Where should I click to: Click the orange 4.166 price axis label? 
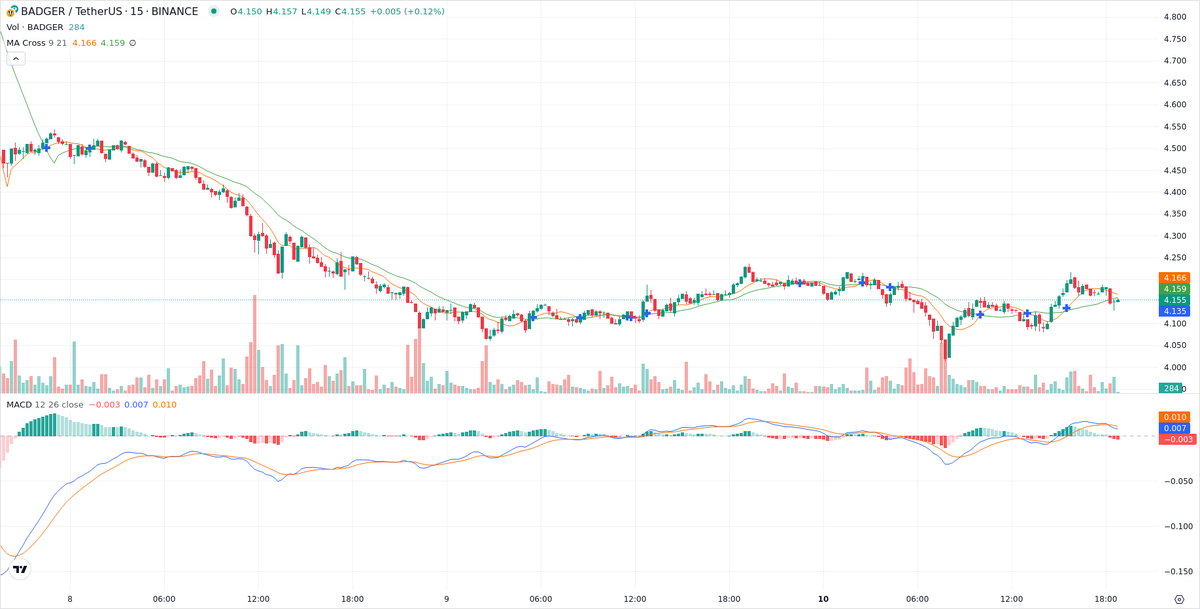(1174, 278)
